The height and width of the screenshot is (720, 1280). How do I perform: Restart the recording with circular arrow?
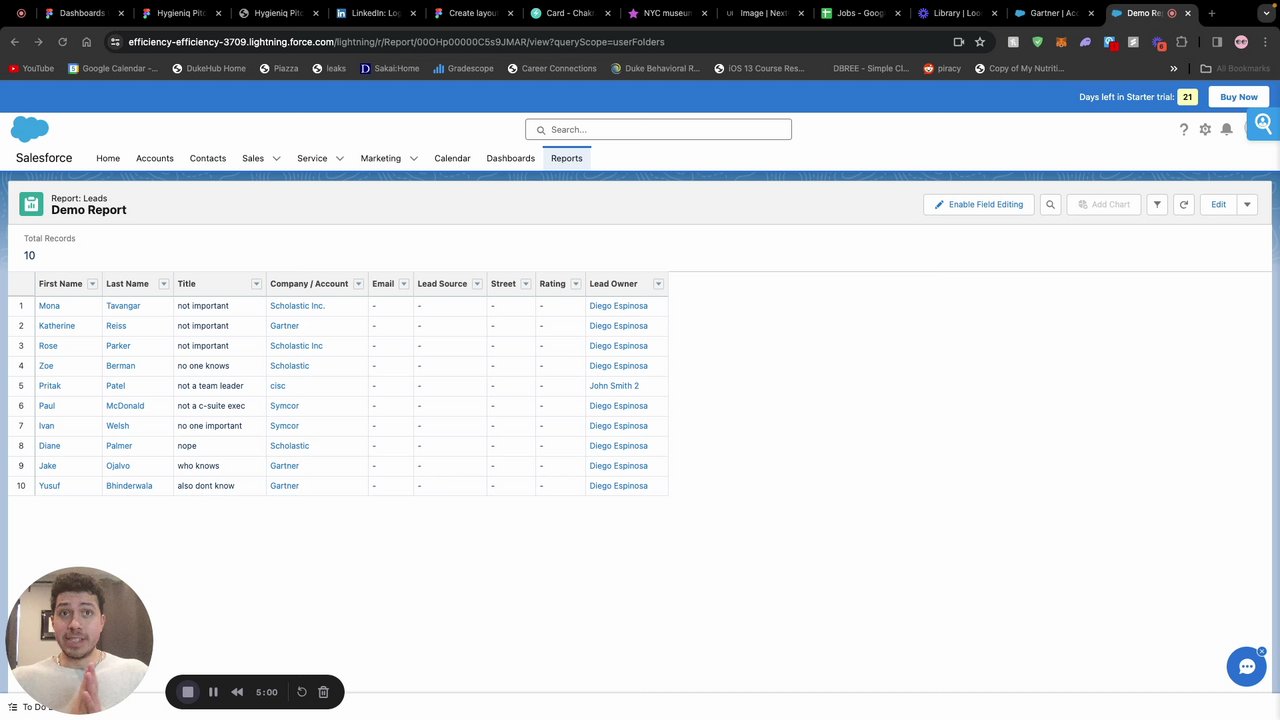click(x=302, y=692)
